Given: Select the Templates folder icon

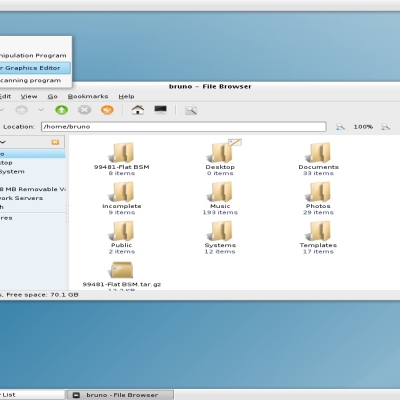Looking at the screenshot, I should point(318,231).
